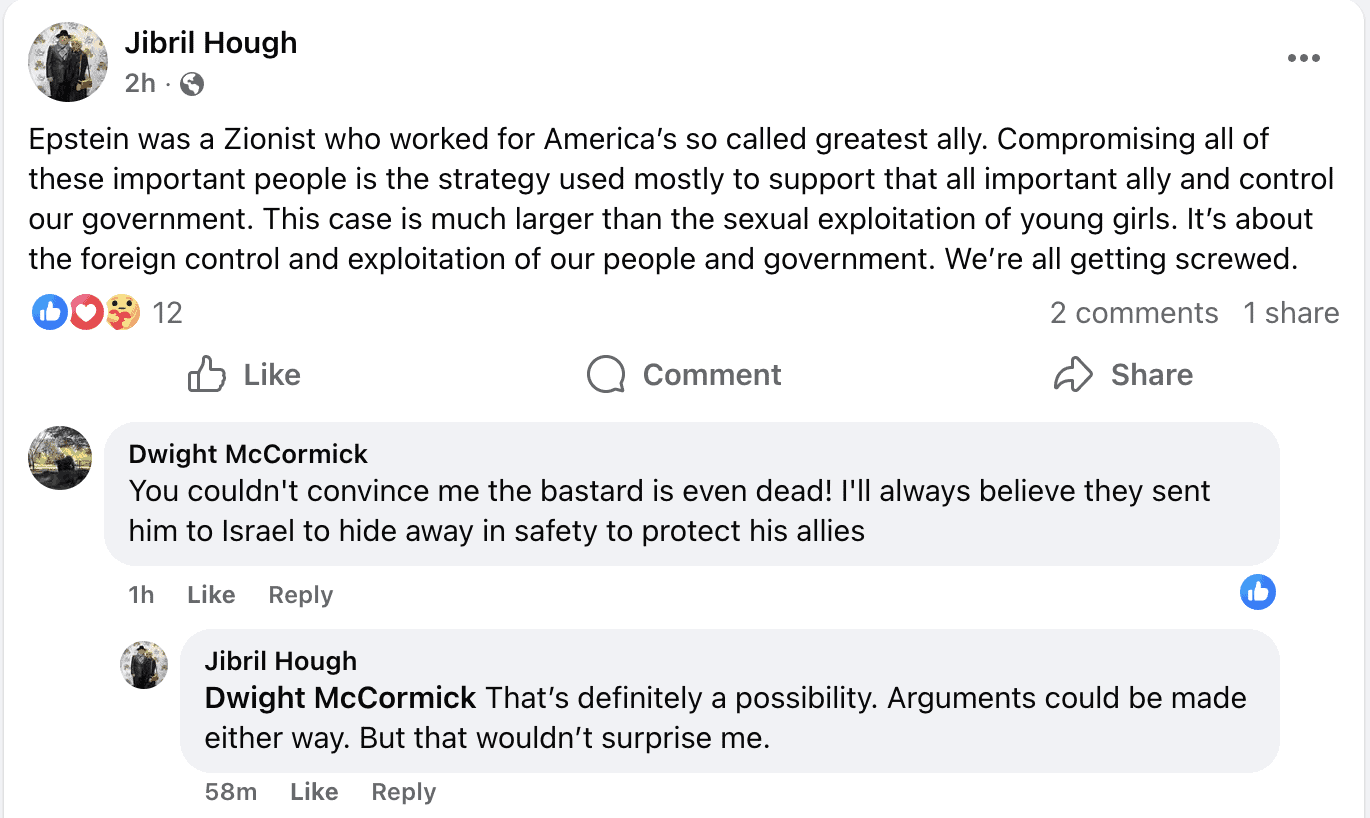This screenshot has height=818, width=1370.
Task: Open Dwight McCormick's profile picture
Action: [x=61, y=458]
